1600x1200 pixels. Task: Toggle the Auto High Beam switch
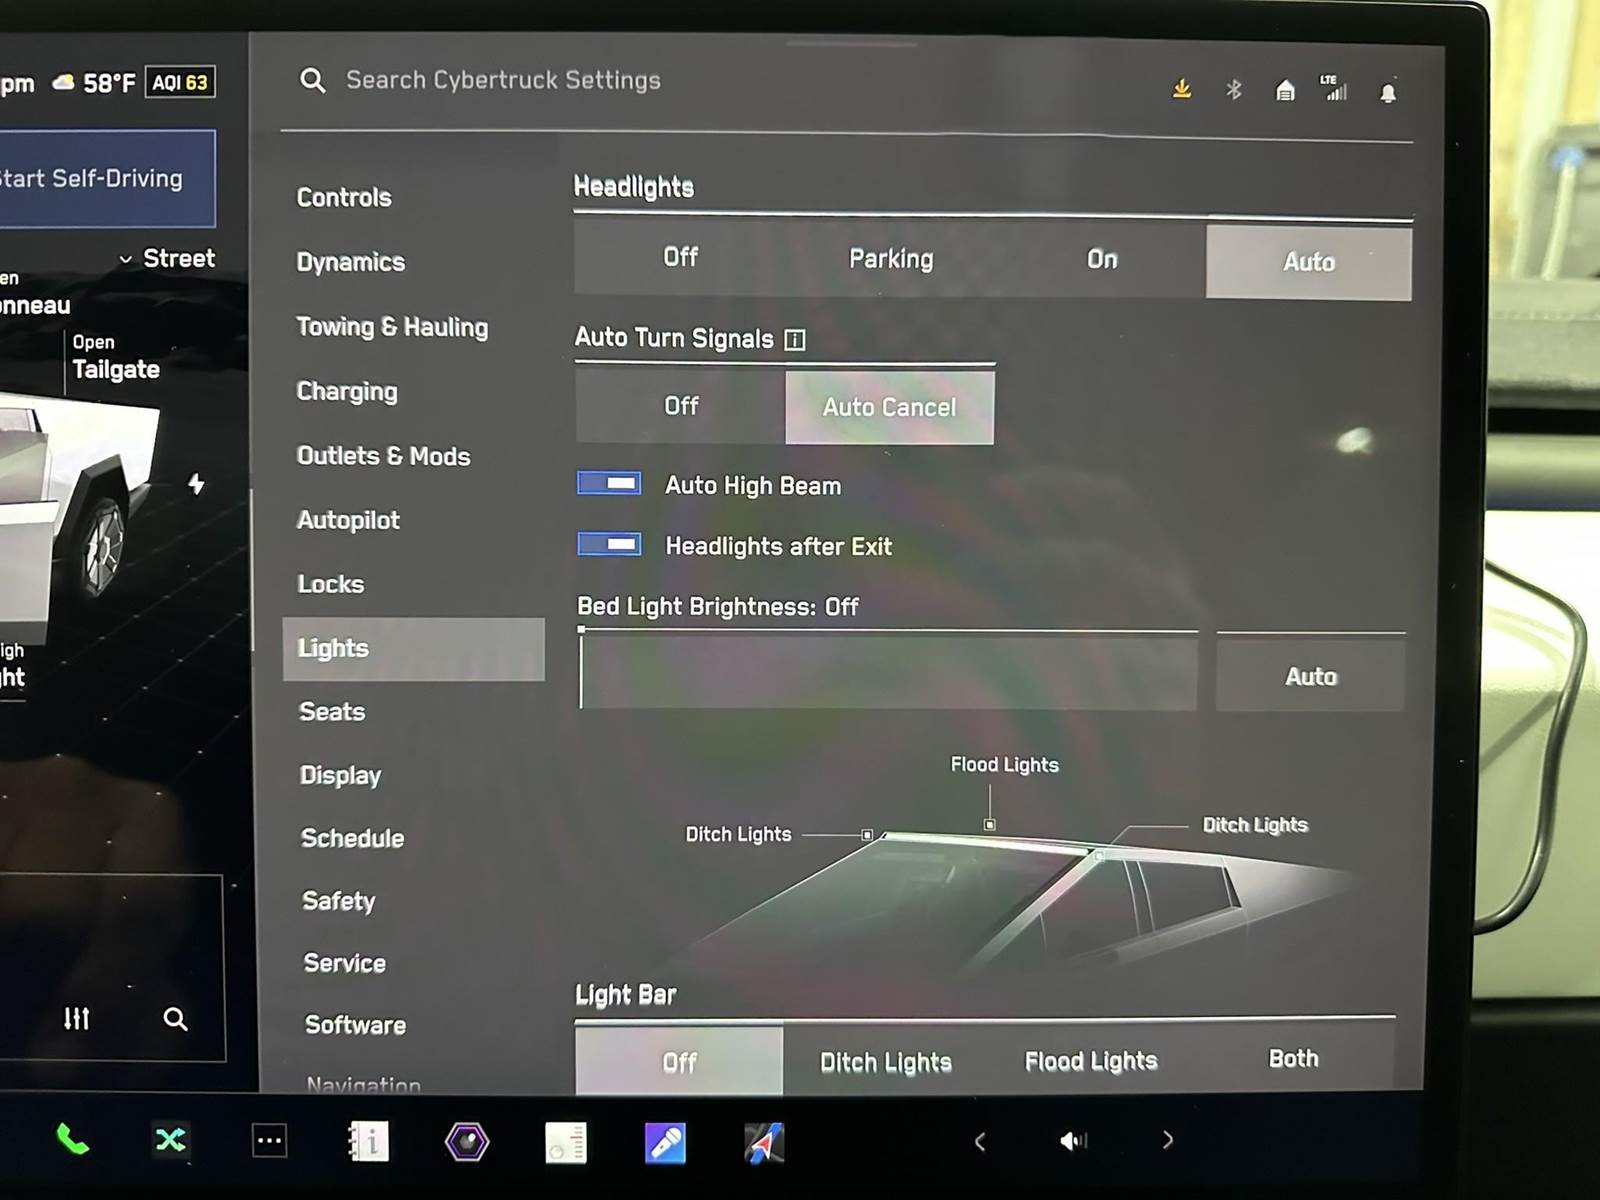[610, 484]
